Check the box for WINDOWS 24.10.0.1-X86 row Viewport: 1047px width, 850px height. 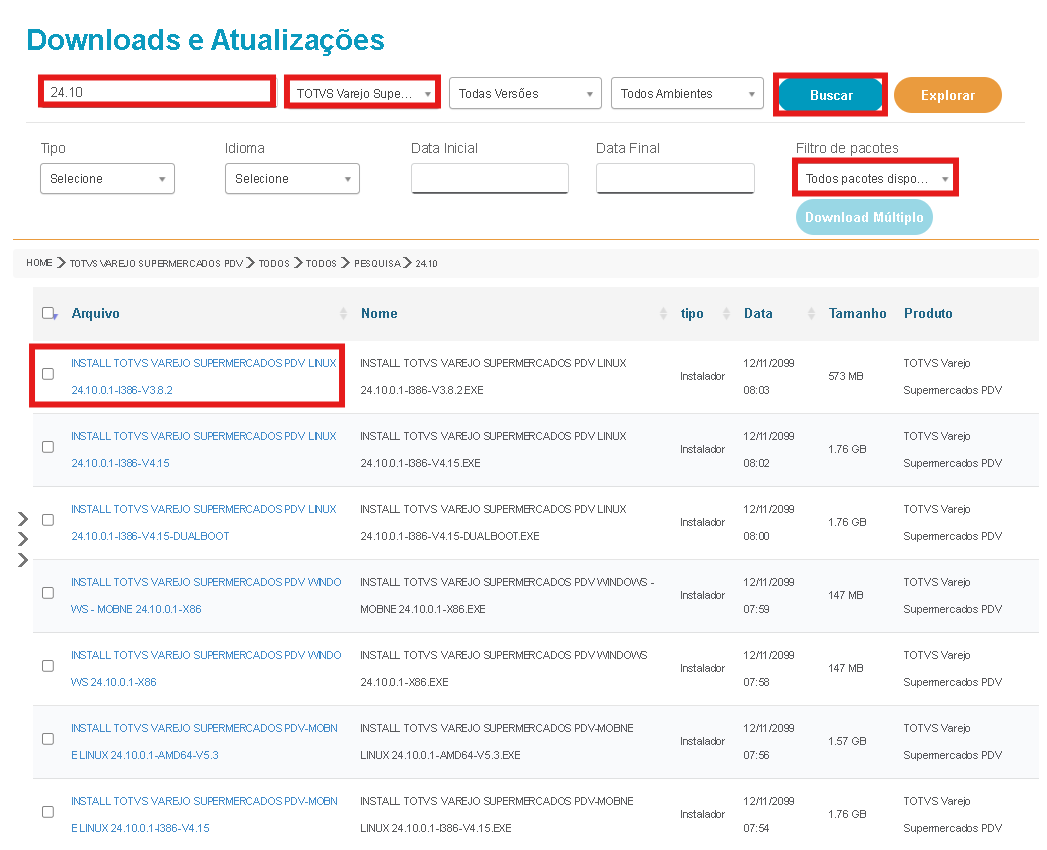(48, 666)
